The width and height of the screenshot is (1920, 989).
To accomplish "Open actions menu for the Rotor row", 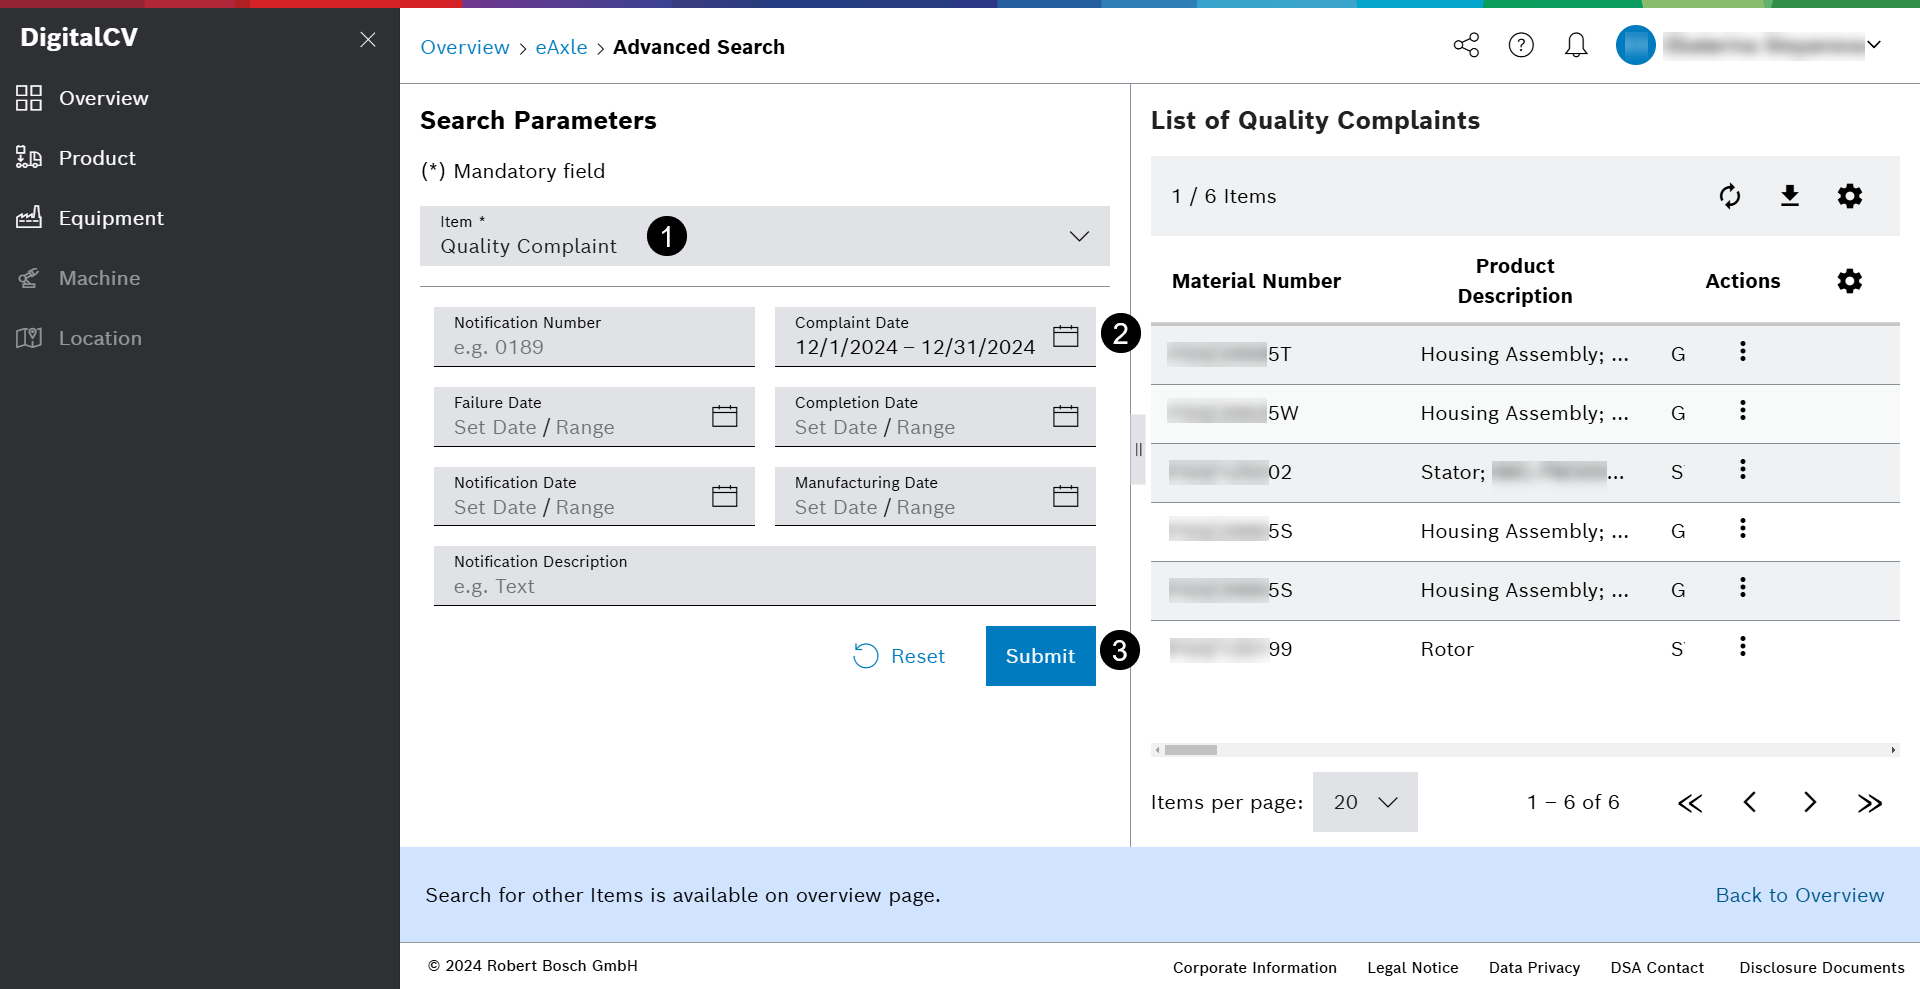I will tap(1743, 647).
